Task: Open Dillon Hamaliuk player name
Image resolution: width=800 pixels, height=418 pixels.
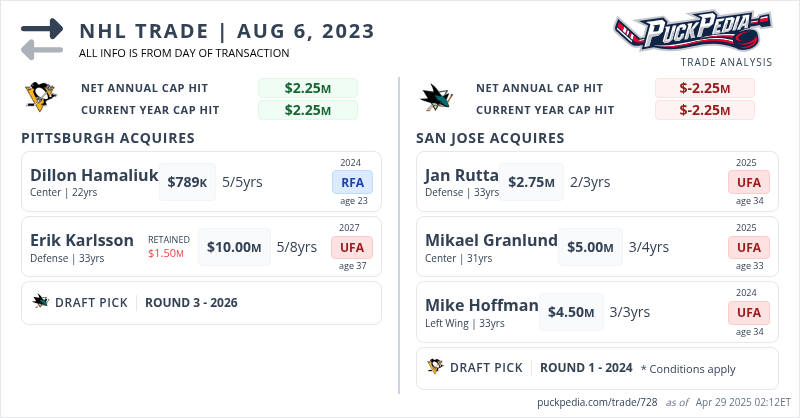Action: 94,175
